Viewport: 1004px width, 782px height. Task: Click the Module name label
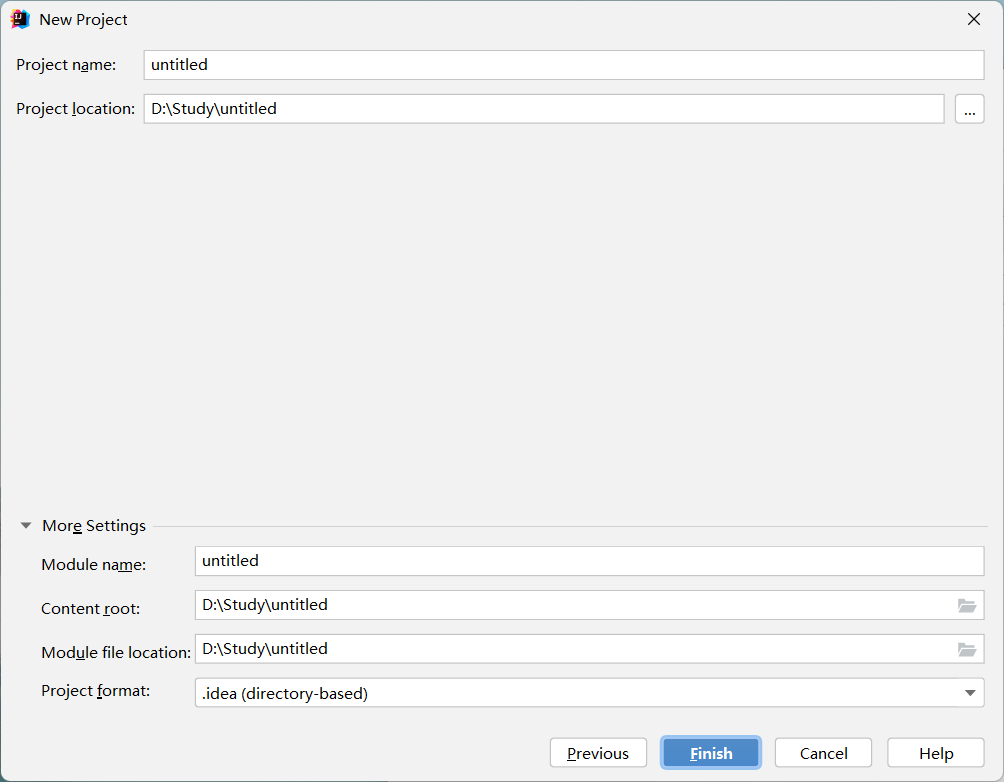click(93, 564)
